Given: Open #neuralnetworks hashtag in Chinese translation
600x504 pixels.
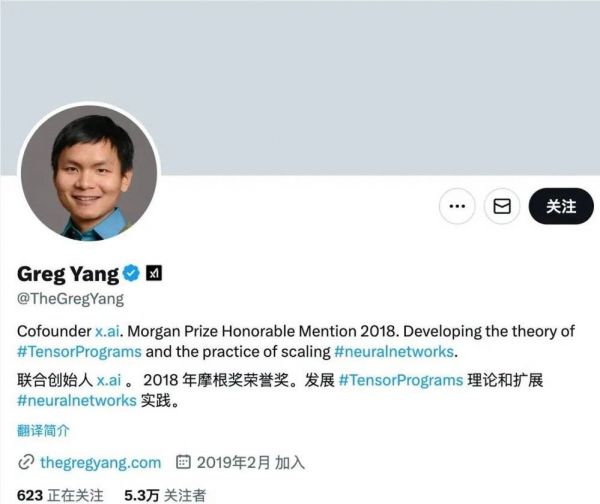Looking at the screenshot, I should 77,400.
